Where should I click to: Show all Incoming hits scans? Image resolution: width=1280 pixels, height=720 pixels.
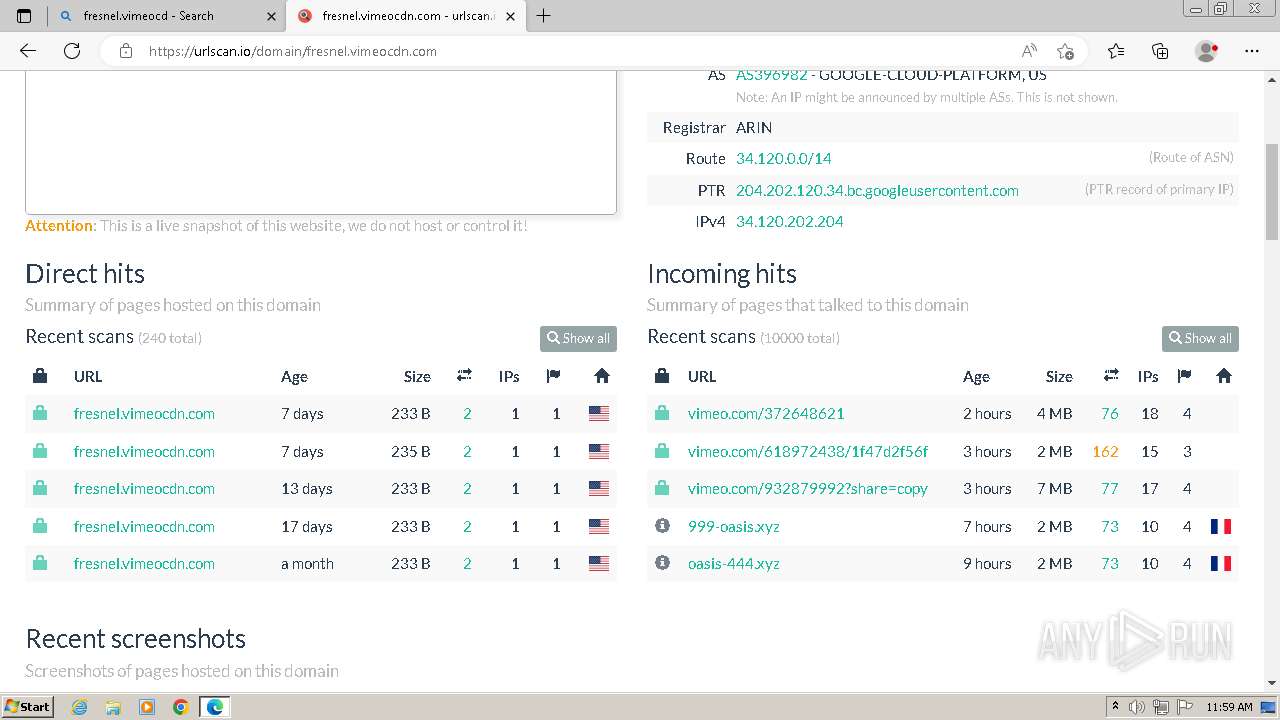click(1200, 338)
